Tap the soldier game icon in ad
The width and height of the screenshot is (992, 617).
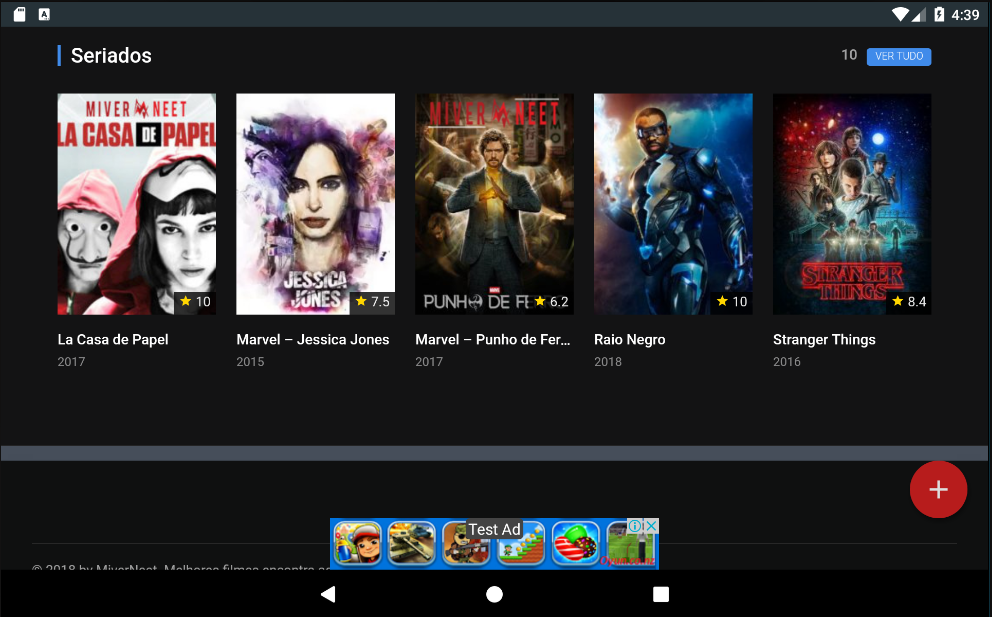tap(466, 544)
